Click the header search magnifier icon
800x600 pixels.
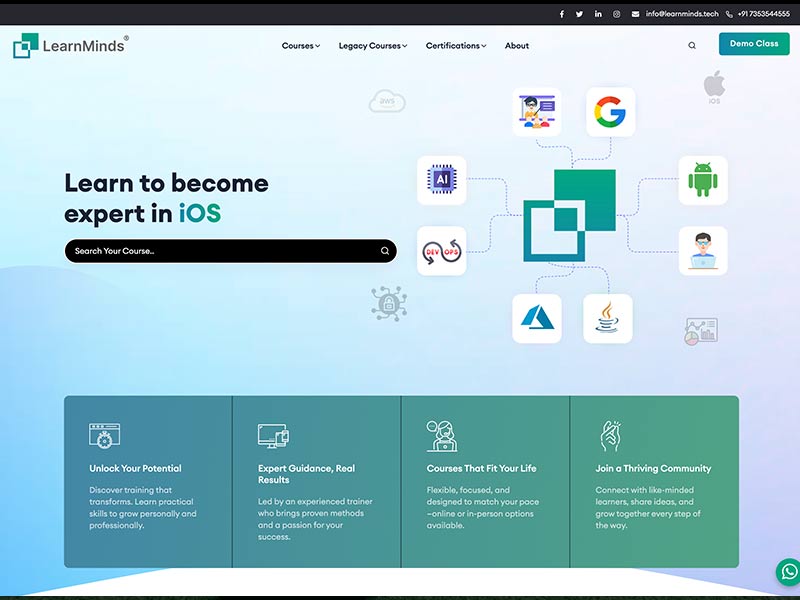pos(692,45)
